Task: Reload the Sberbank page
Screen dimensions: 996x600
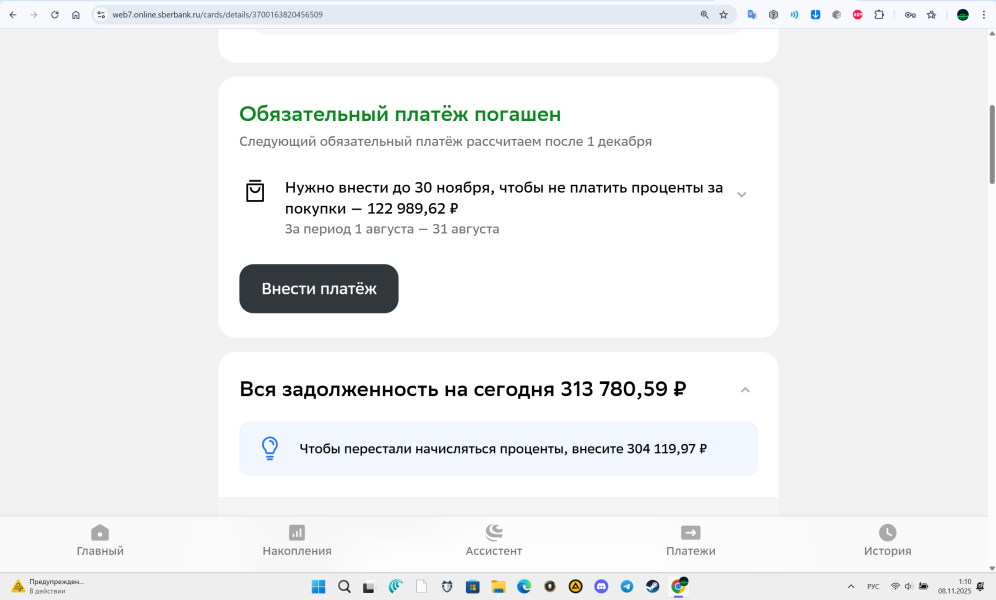Action: (54, 15)
